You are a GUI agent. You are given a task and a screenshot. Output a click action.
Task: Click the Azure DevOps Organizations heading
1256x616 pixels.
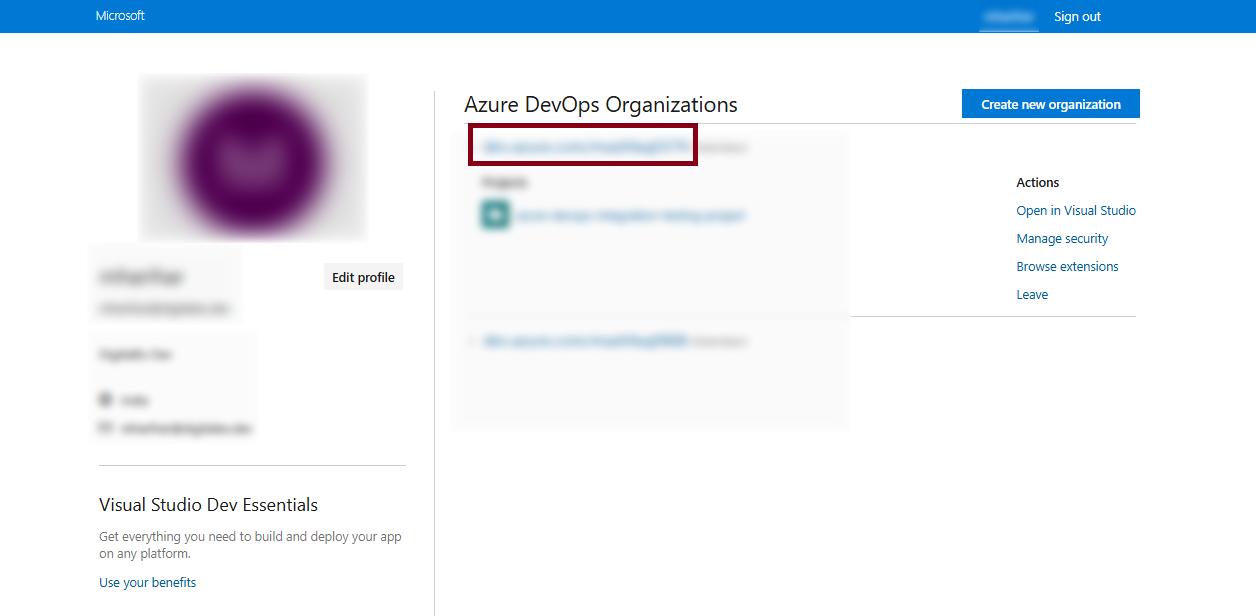pyautogui.click(x=601, y=105)
